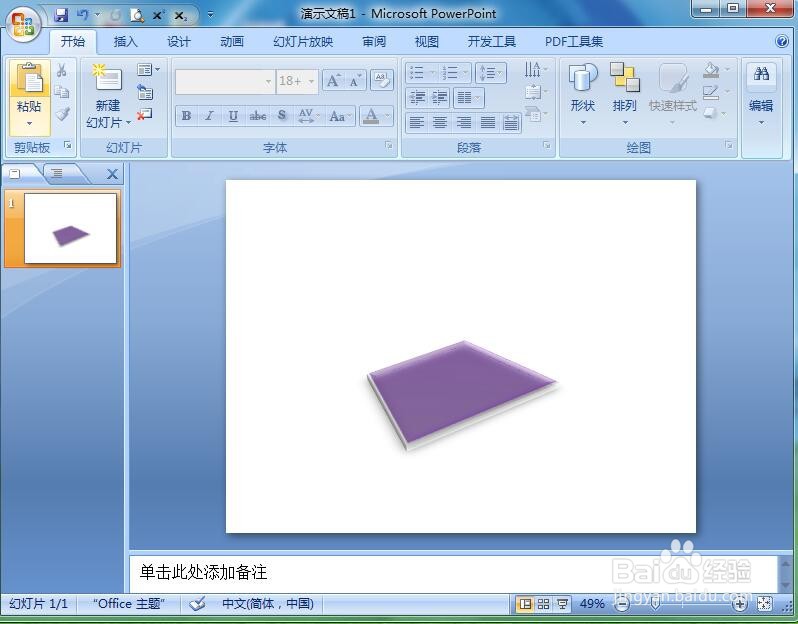
Task: Switch to the Slide Show tab (幻灯片放映)
Action: coord(303,42)
